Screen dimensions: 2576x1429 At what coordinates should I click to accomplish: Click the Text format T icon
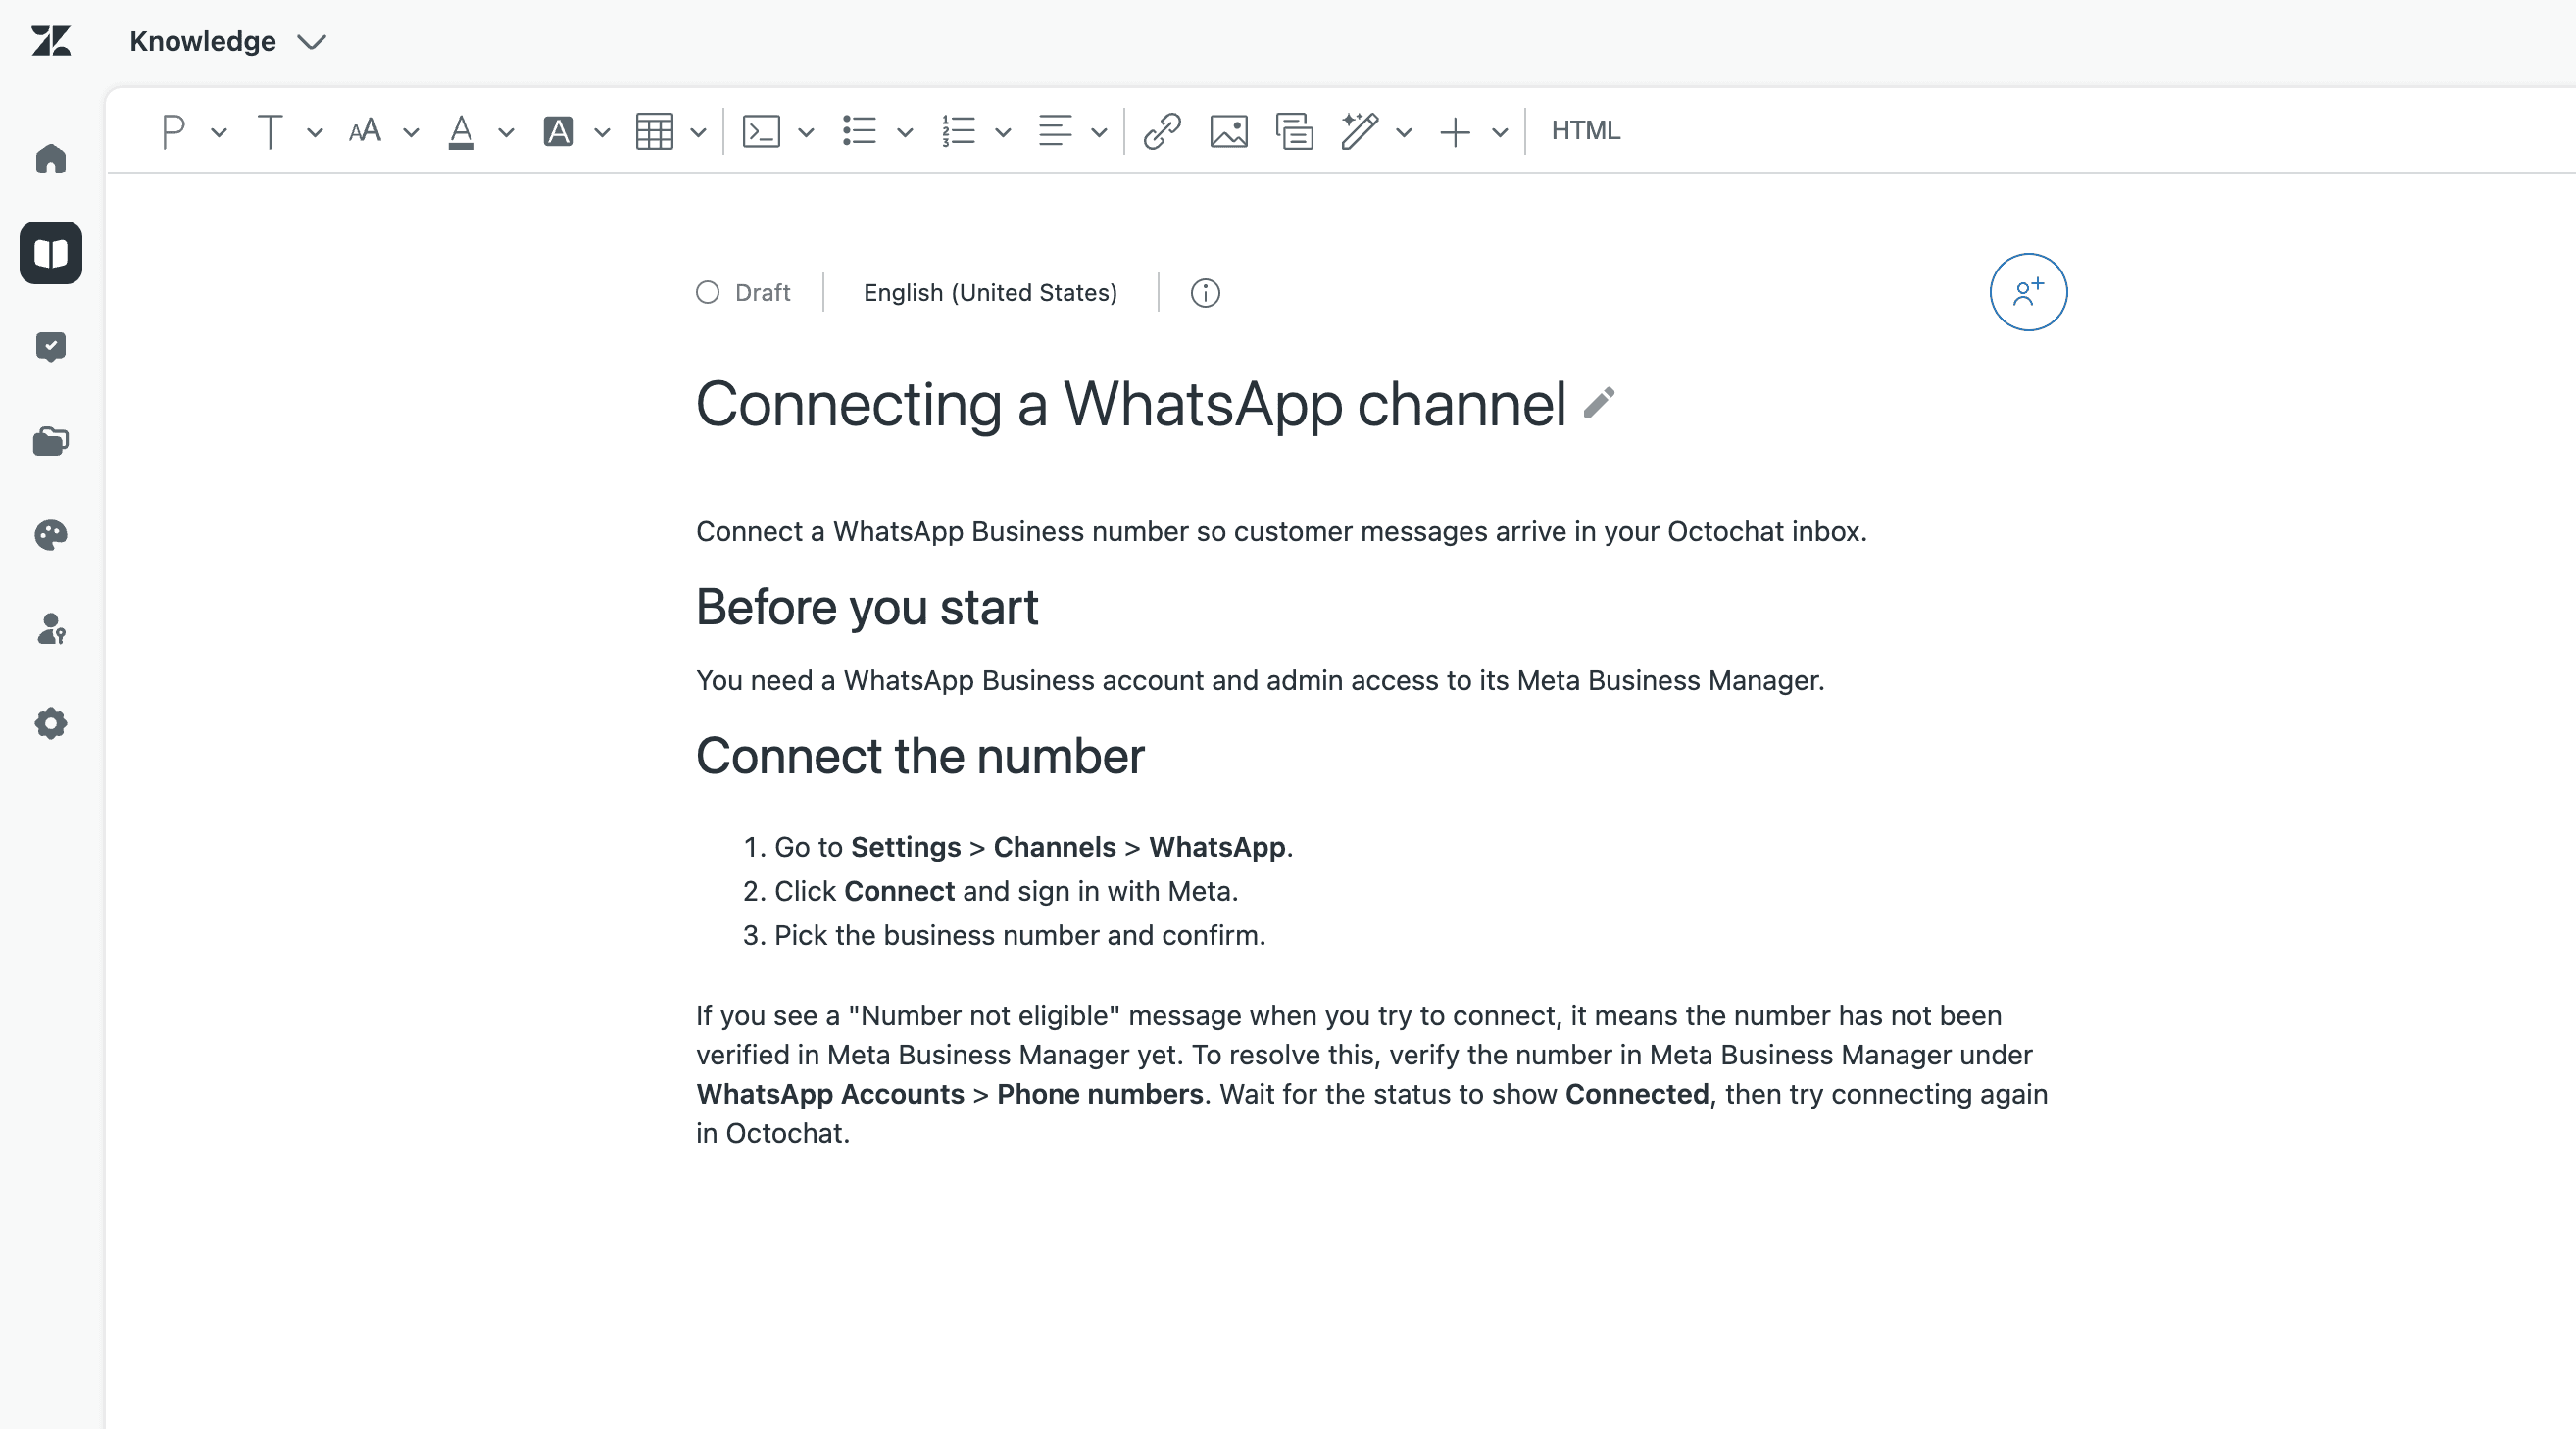click(x=269, y=131)
